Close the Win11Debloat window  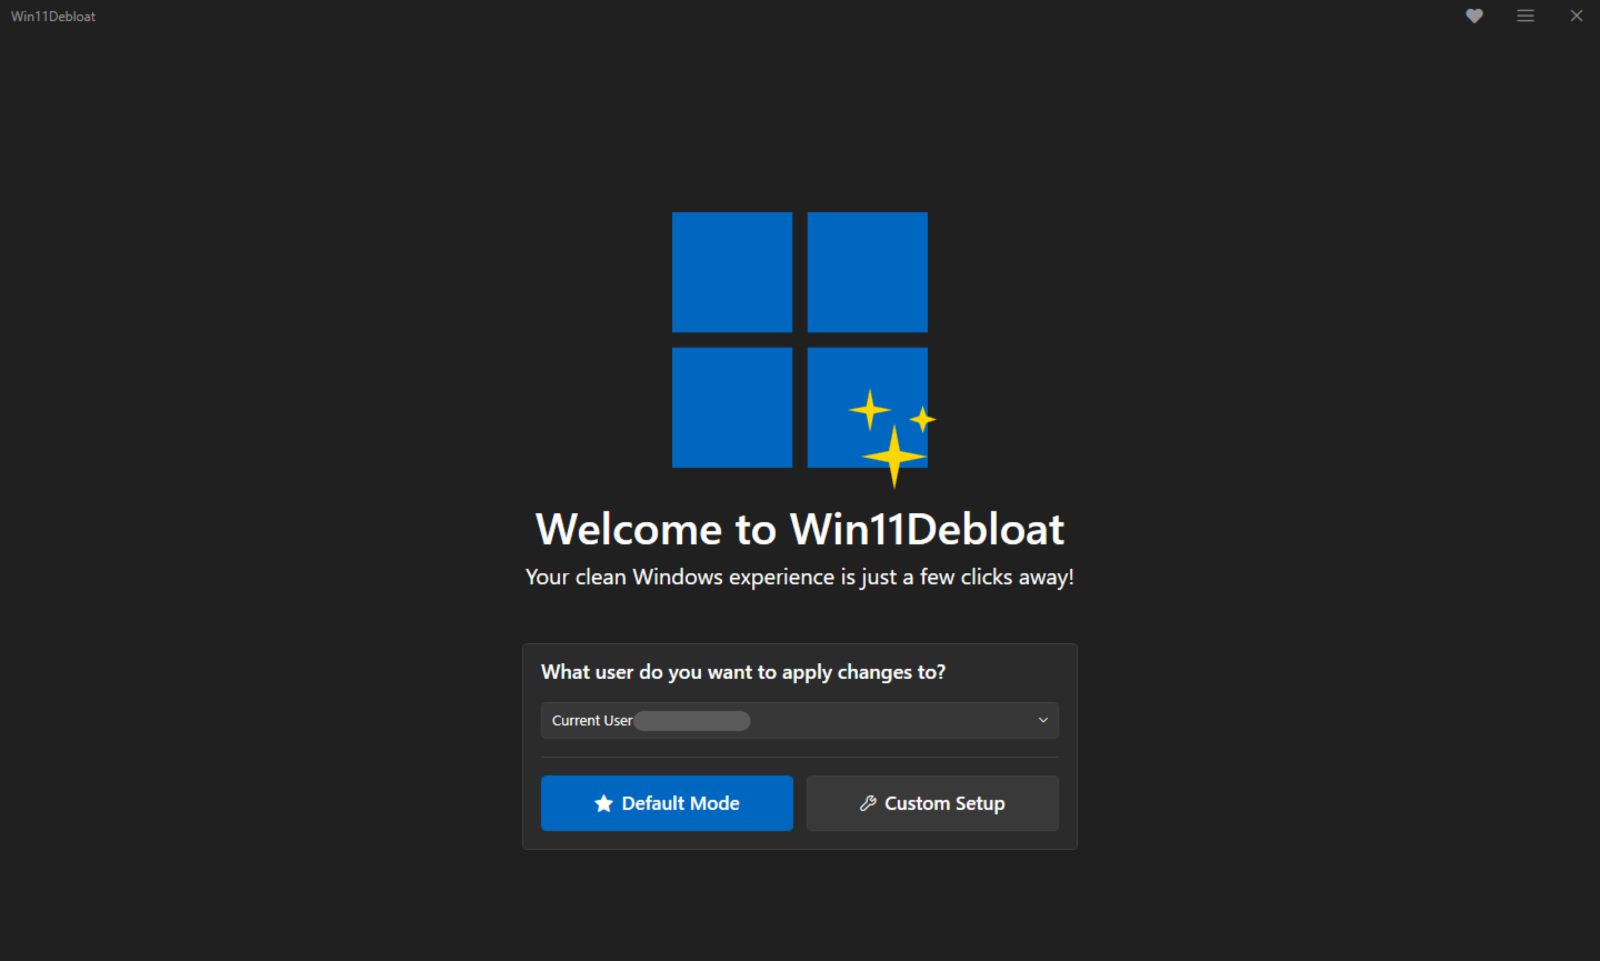(1576, 16)
